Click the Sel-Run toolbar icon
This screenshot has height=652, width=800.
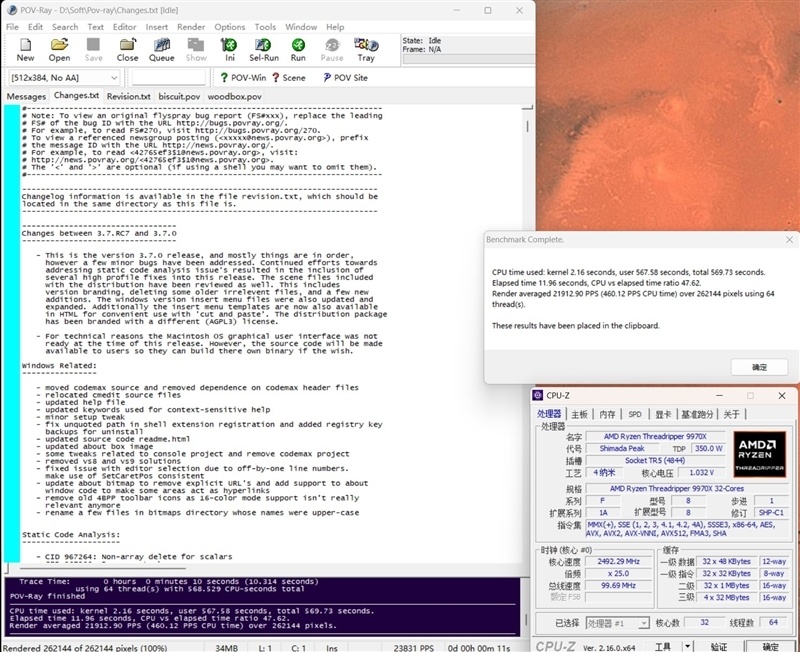(264, 49)
